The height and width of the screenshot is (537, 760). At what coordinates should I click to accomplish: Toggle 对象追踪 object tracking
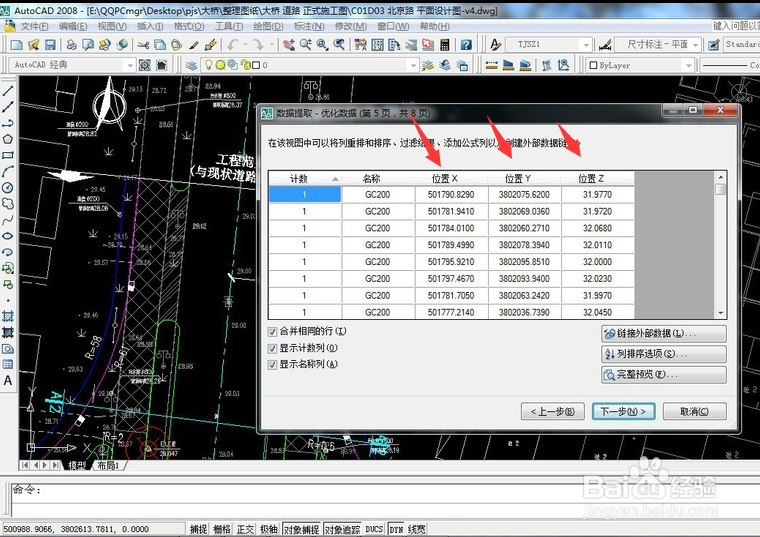click(342, 529)
